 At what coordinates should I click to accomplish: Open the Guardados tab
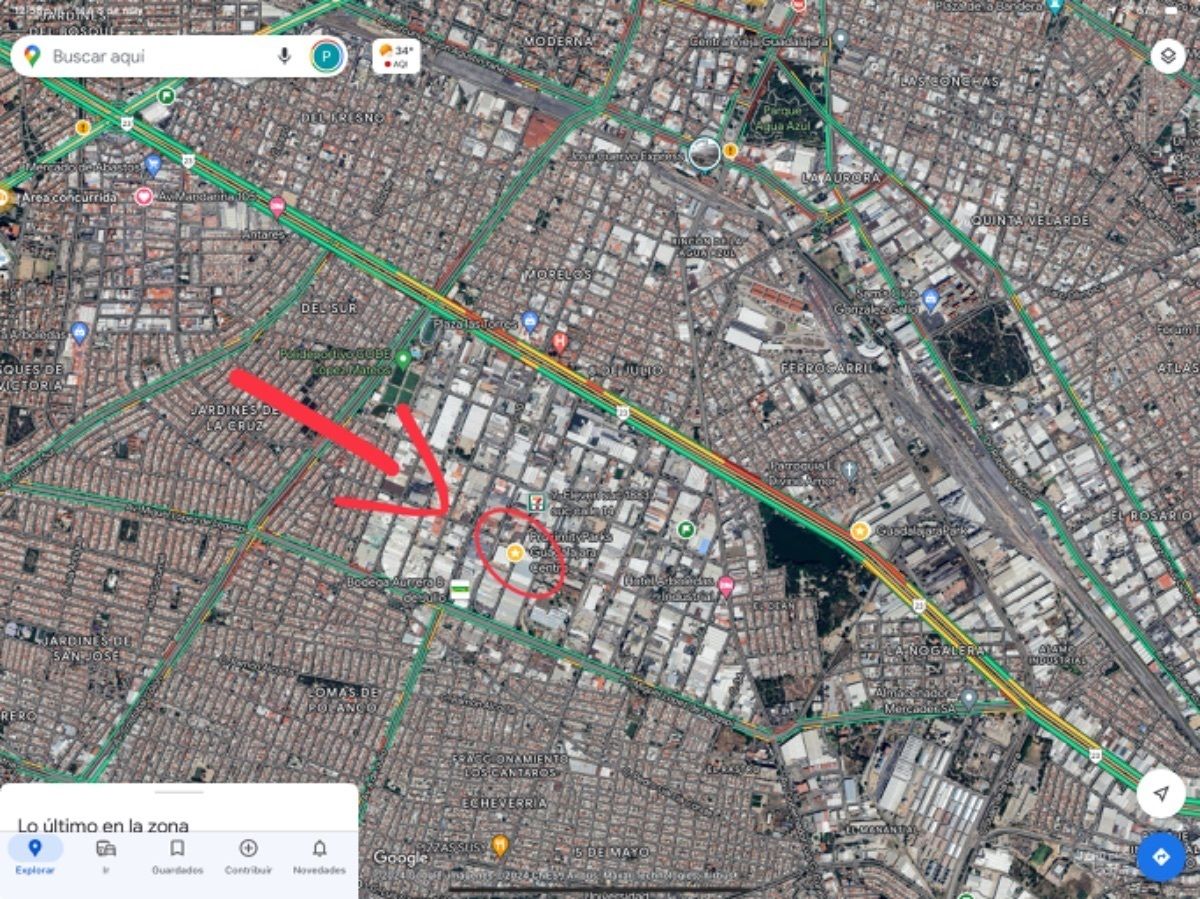click(177, 857)
